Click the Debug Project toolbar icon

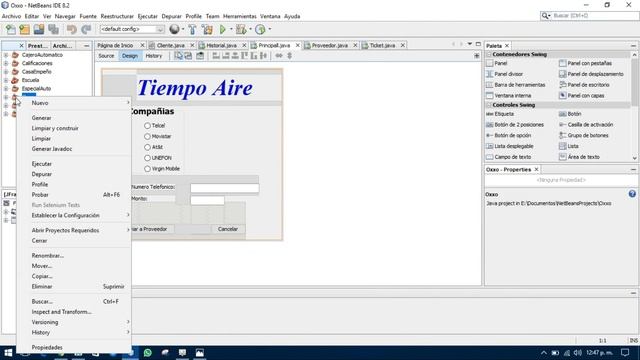coord(241,29)
